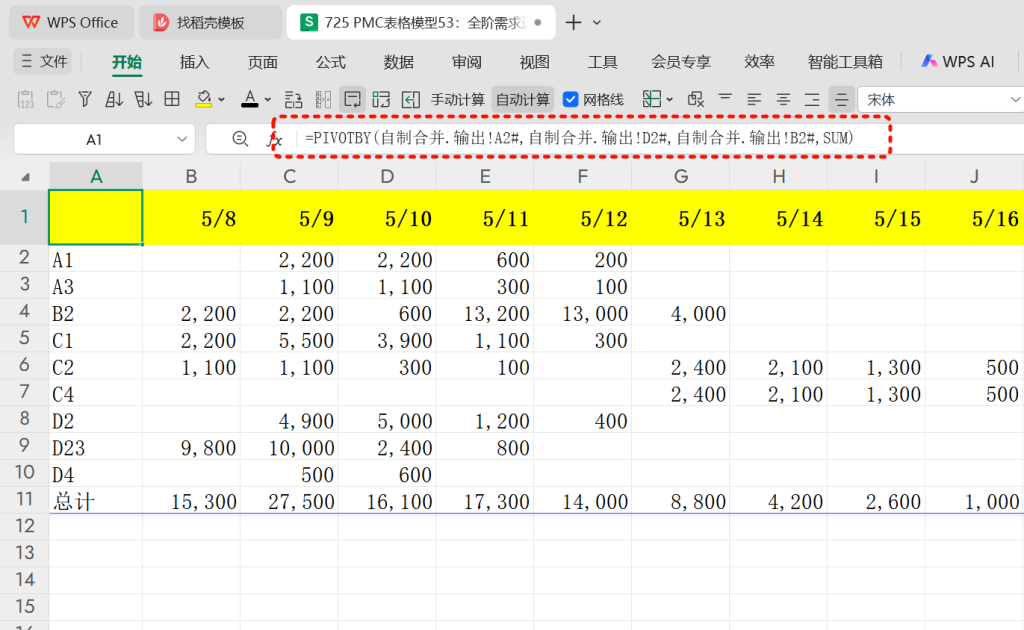Open the 智能工具箱 smart toolbox tab
The image size is (1024, 630).
(x=845, y=62)
